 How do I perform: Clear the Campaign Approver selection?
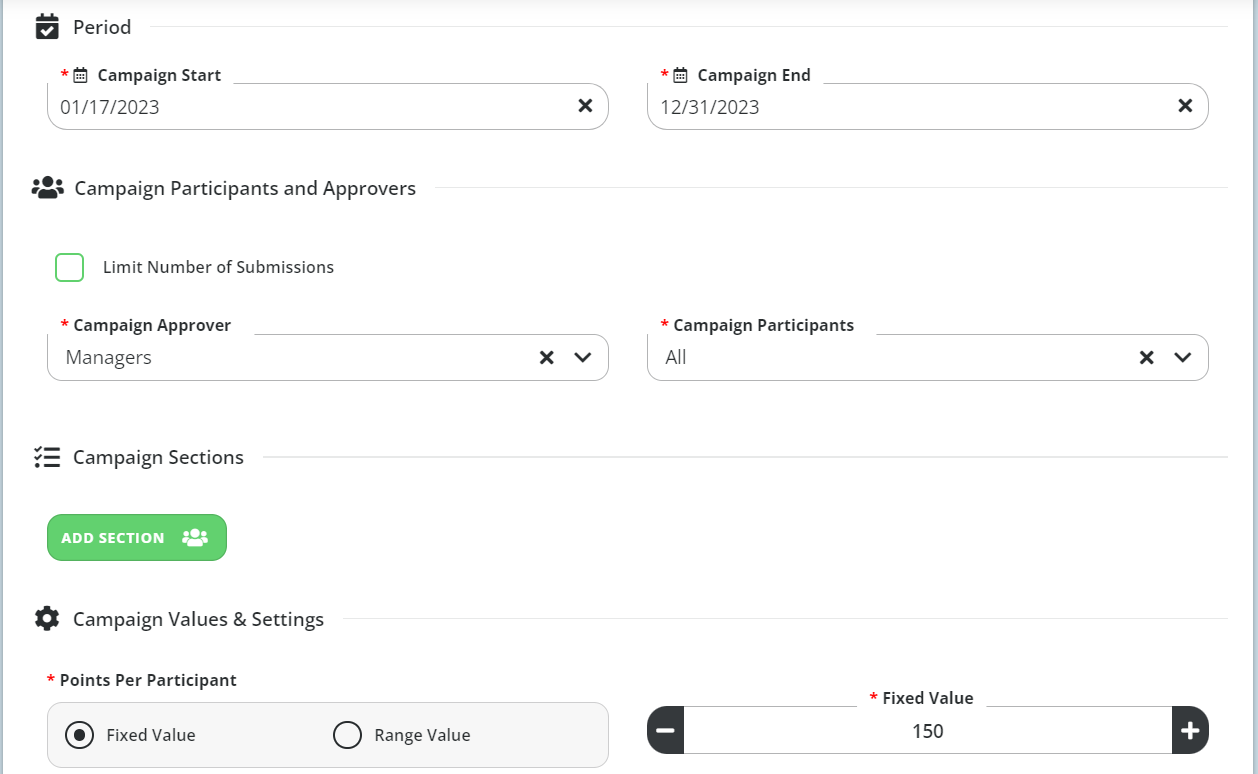(x=547, y=357)
